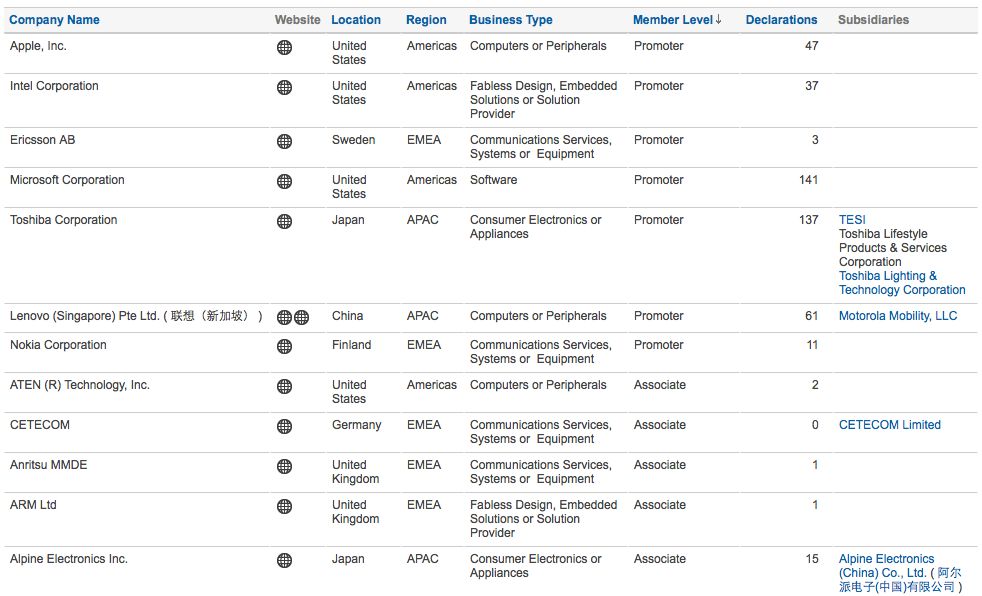Screen dimensions: 982x596
Task: Open Microsoft Corporation website globe icon
Action: coord(284,181)
